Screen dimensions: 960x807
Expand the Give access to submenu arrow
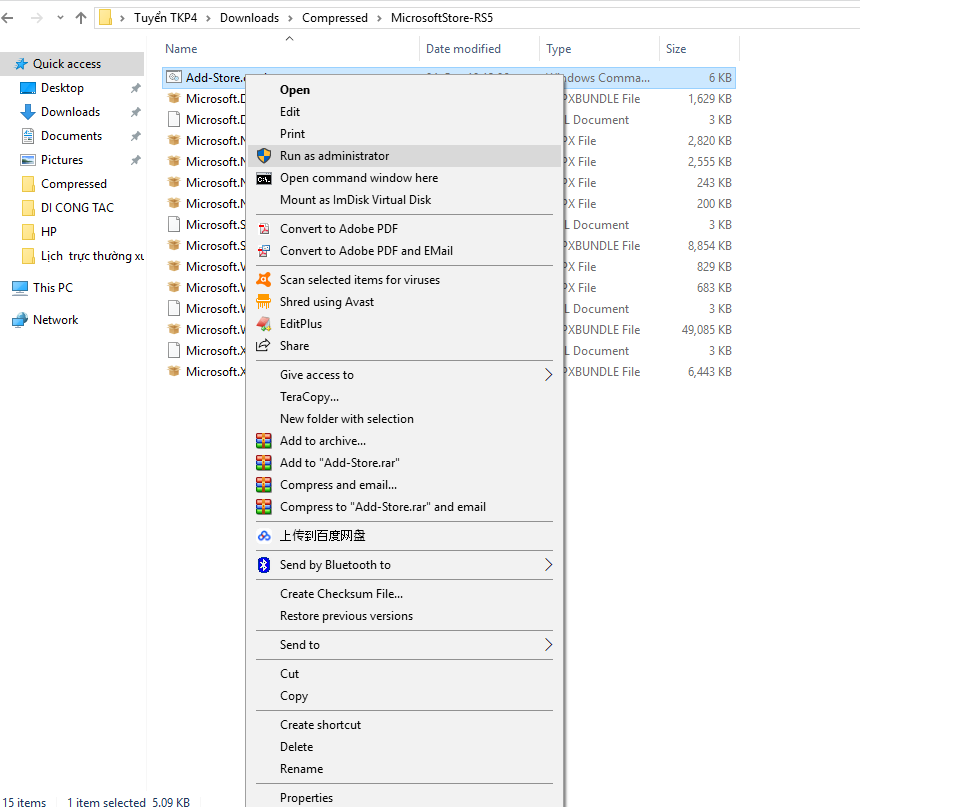tap(548, 375)
